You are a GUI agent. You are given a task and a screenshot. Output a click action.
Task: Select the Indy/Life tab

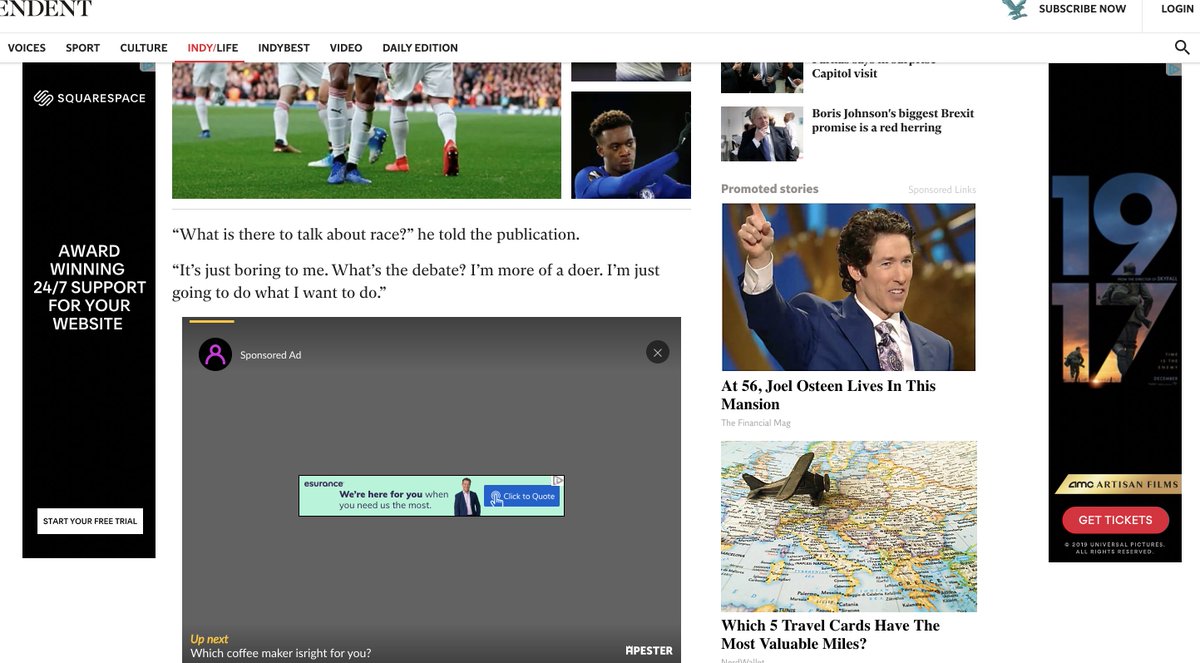[213, 48]
